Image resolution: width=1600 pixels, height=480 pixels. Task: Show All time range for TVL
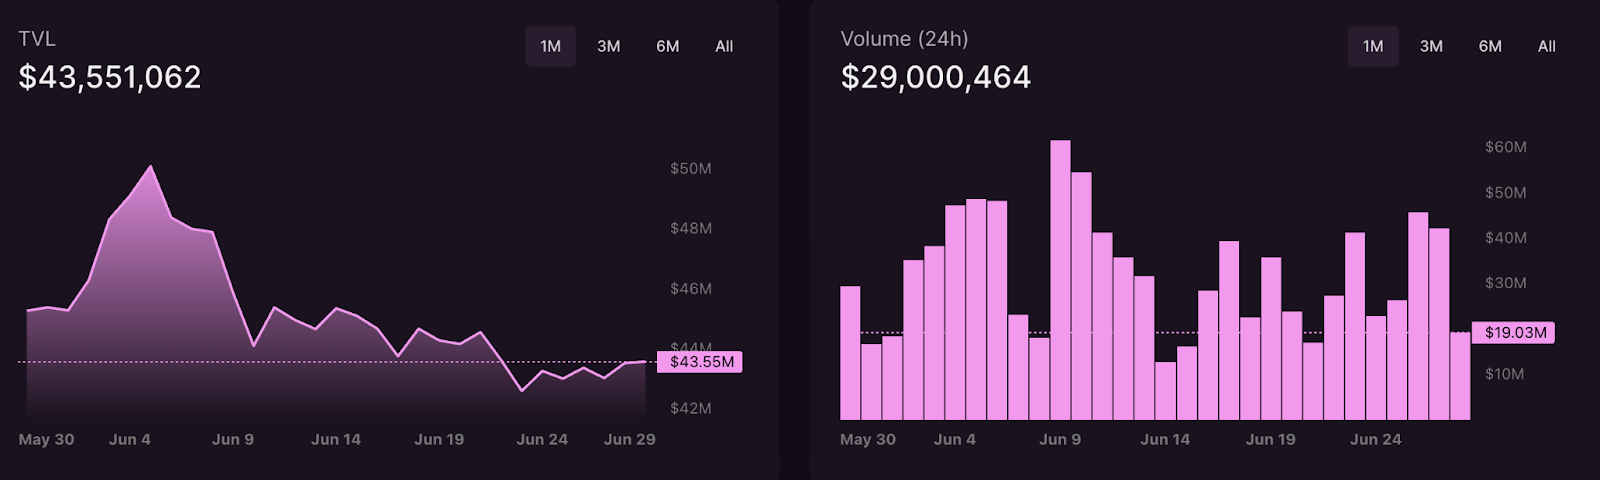(x=724, y=46)
